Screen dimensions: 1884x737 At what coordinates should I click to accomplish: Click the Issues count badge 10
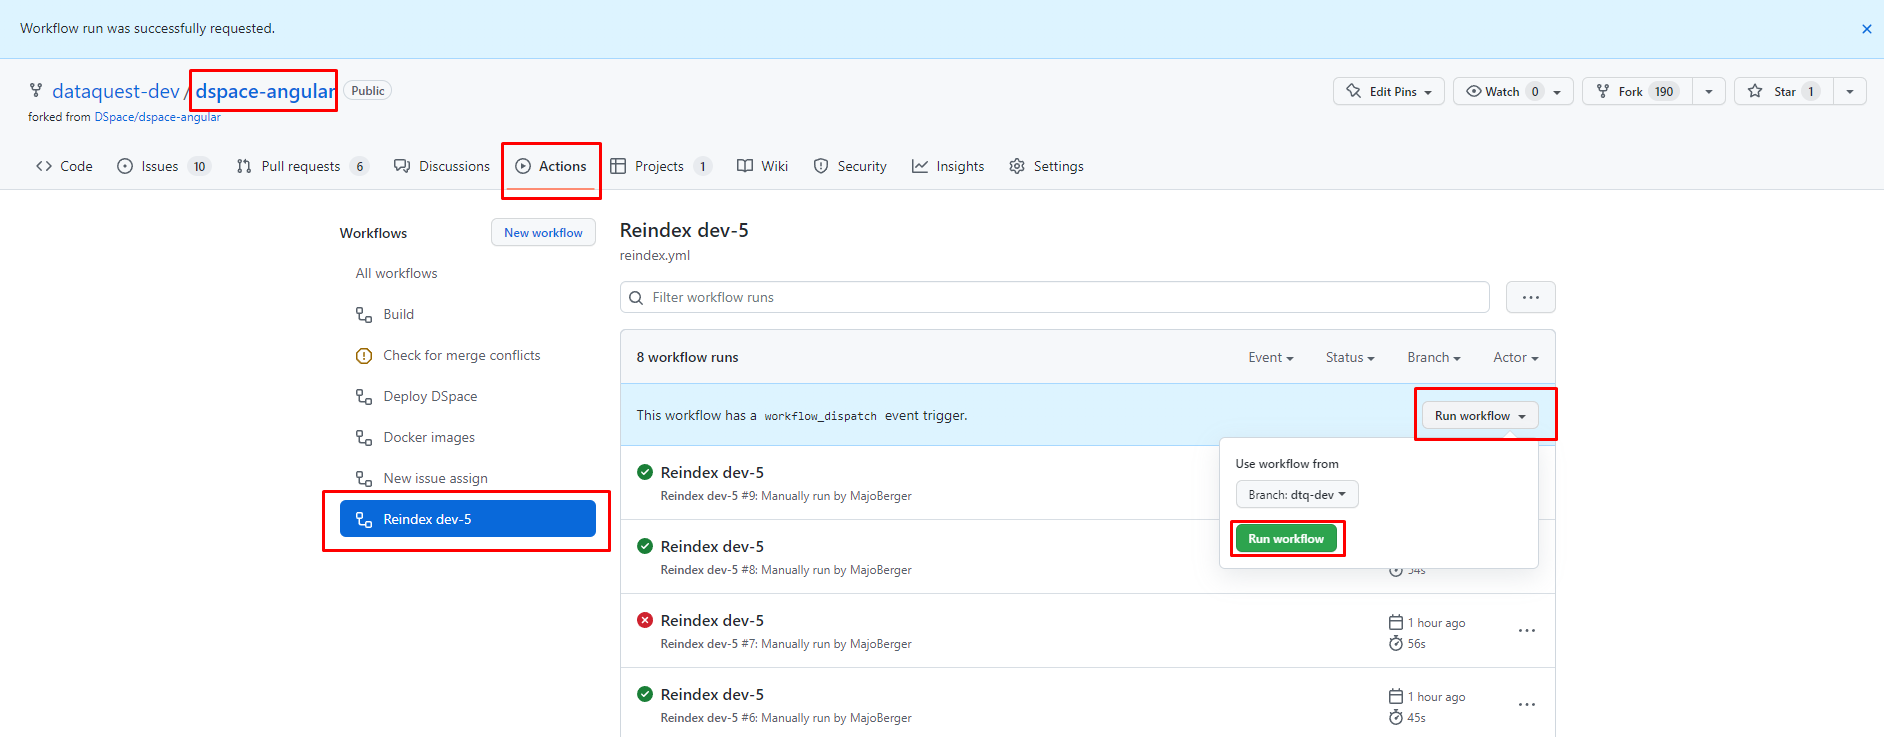pyautogui.click(x=199, y=167)
